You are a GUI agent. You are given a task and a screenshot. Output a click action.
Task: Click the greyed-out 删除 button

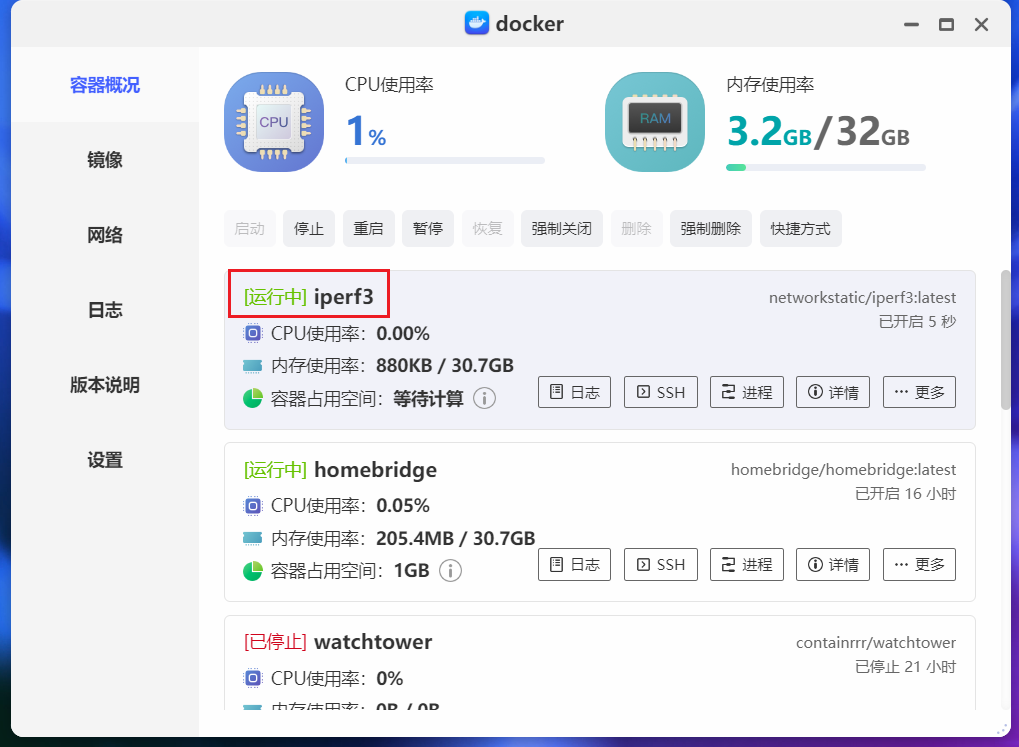pyautogui.click(x=636, y=229)
